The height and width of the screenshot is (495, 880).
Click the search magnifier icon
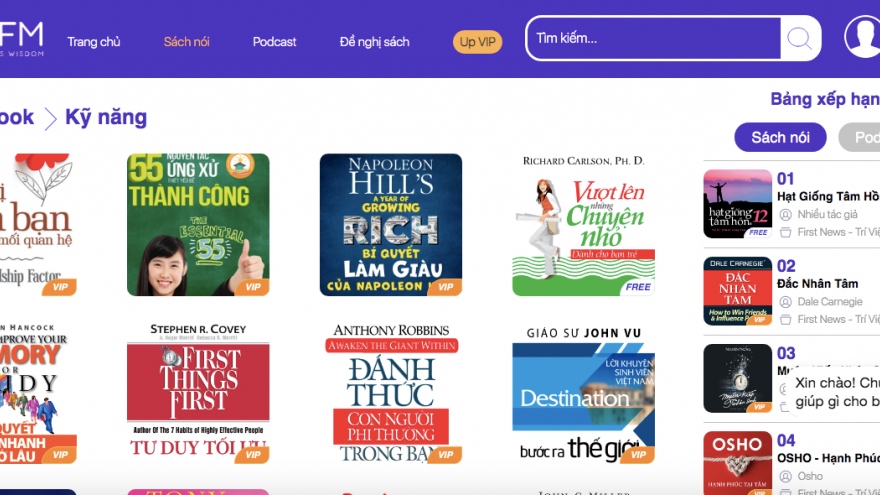(800, 39)
